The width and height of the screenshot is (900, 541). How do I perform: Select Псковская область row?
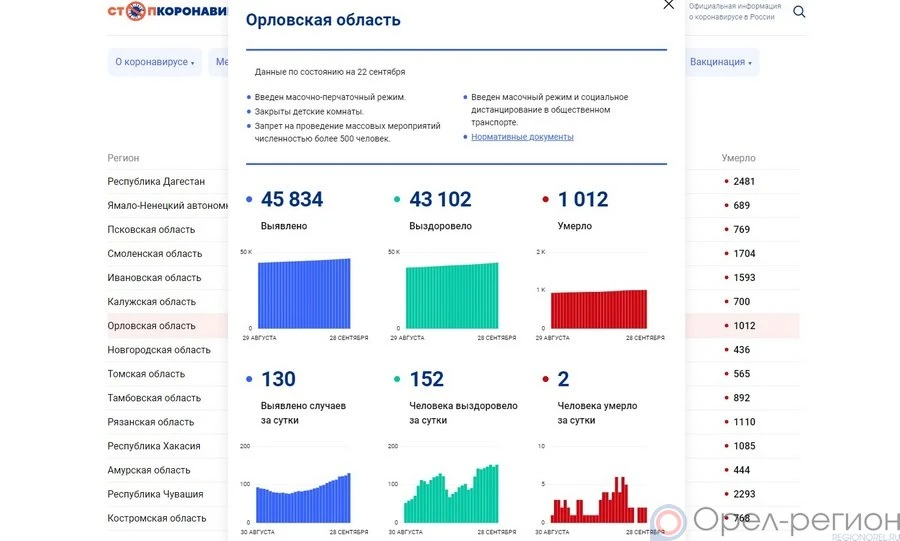[151, 230]
